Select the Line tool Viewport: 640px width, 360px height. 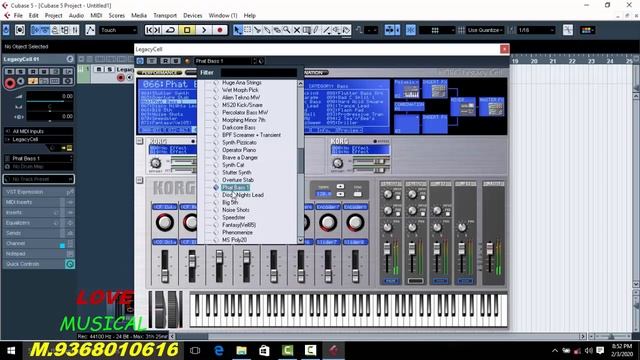click(326, 30)
